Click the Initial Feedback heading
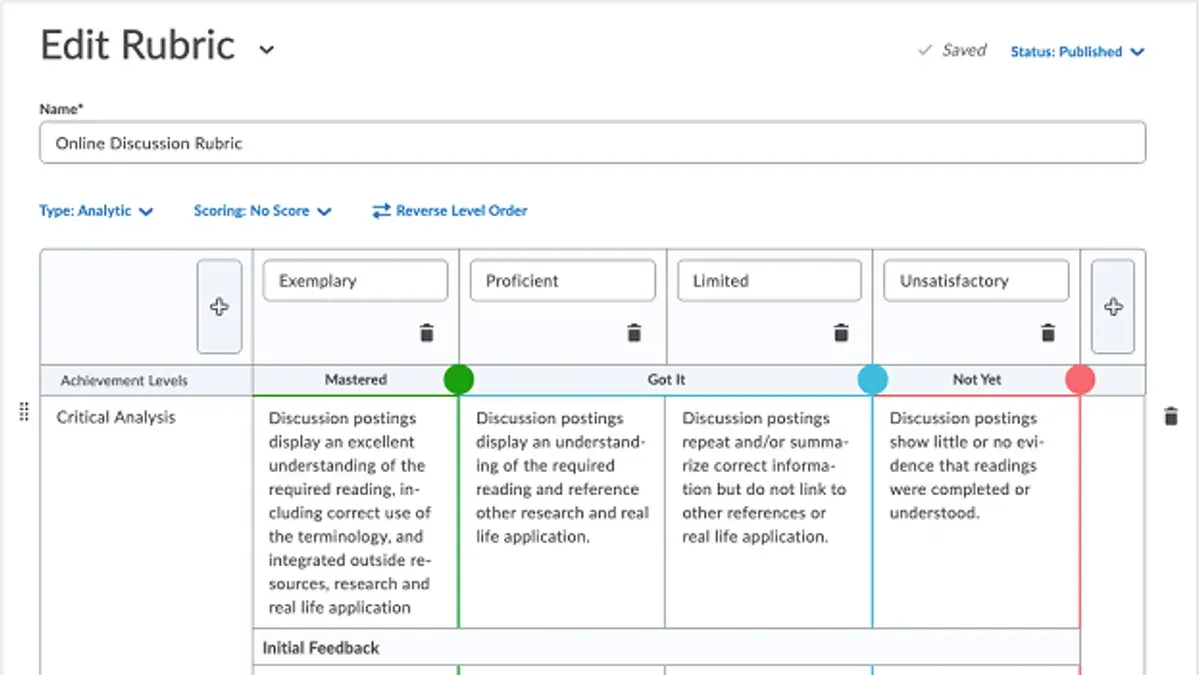The image size is (1200, 675). coord(321,648)
